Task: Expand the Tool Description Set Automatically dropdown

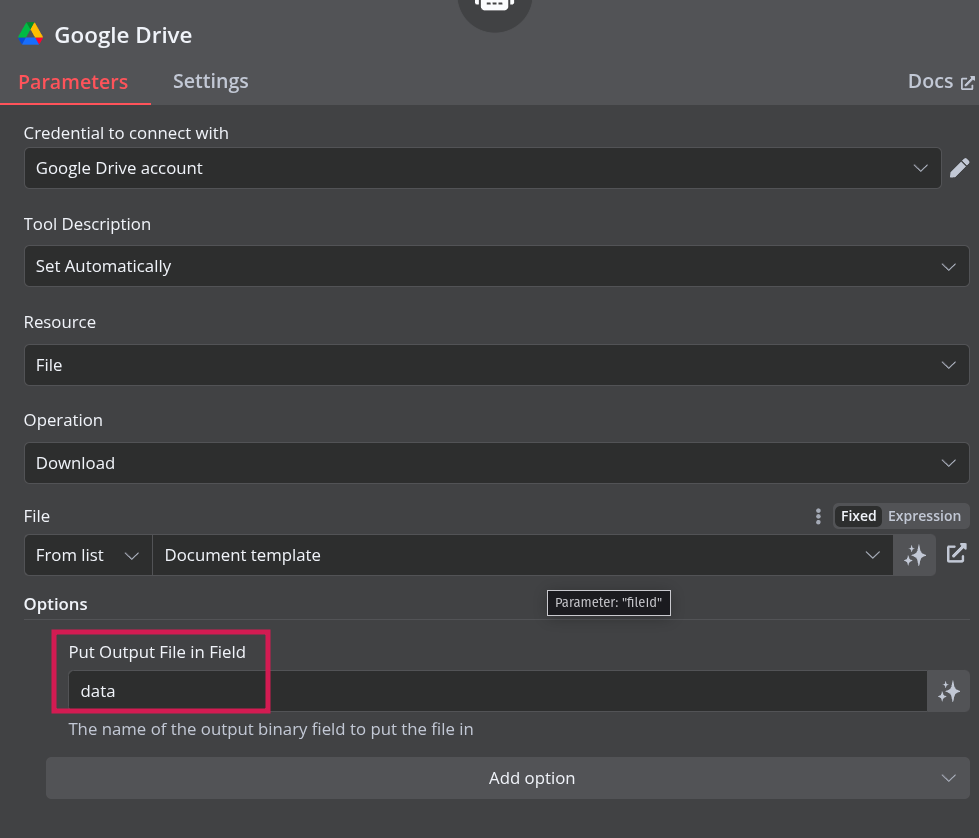Action: (x=496, y=267)
